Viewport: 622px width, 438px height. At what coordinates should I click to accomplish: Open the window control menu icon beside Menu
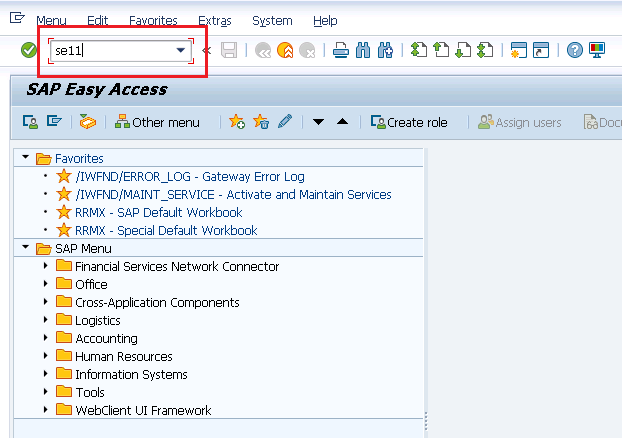17,18
